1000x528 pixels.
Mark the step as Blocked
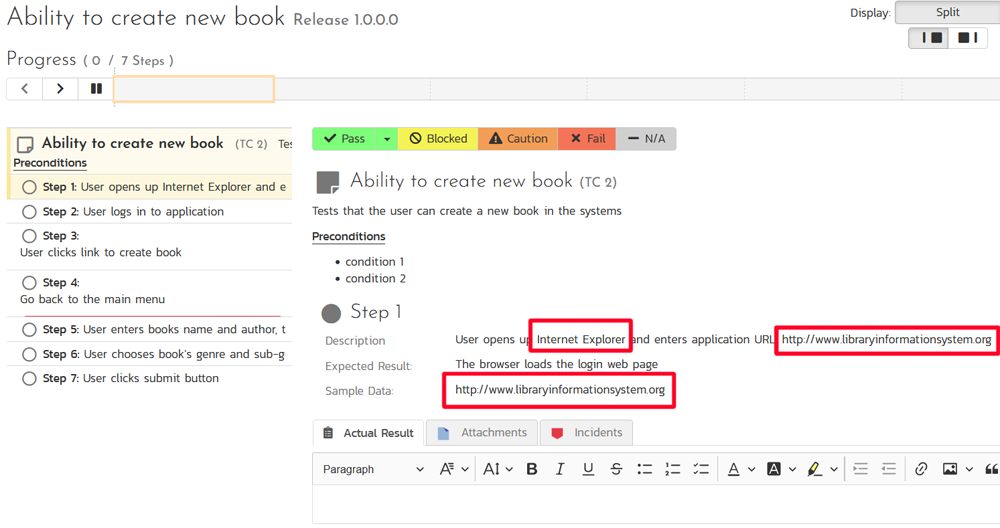pyautogui.click(x=438, y=139)
